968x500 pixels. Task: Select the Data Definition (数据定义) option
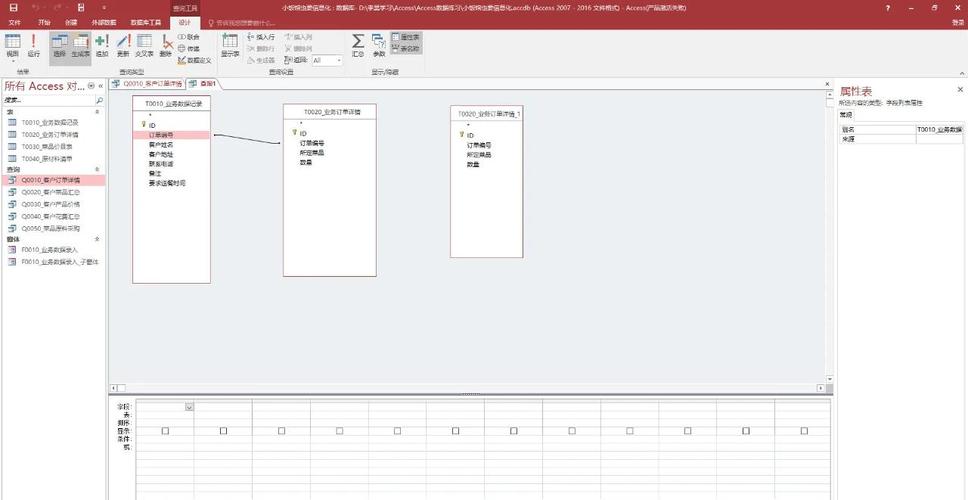[194, 60]
